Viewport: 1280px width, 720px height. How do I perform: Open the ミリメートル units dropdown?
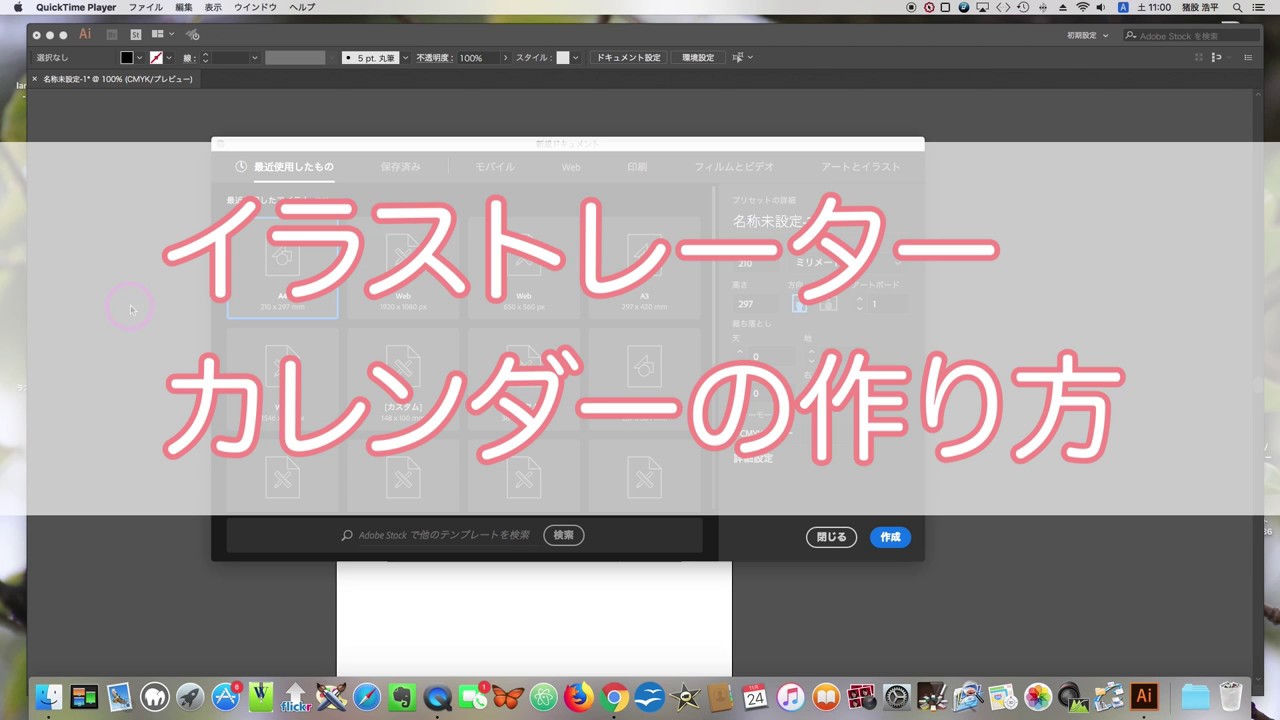[845, 262]
